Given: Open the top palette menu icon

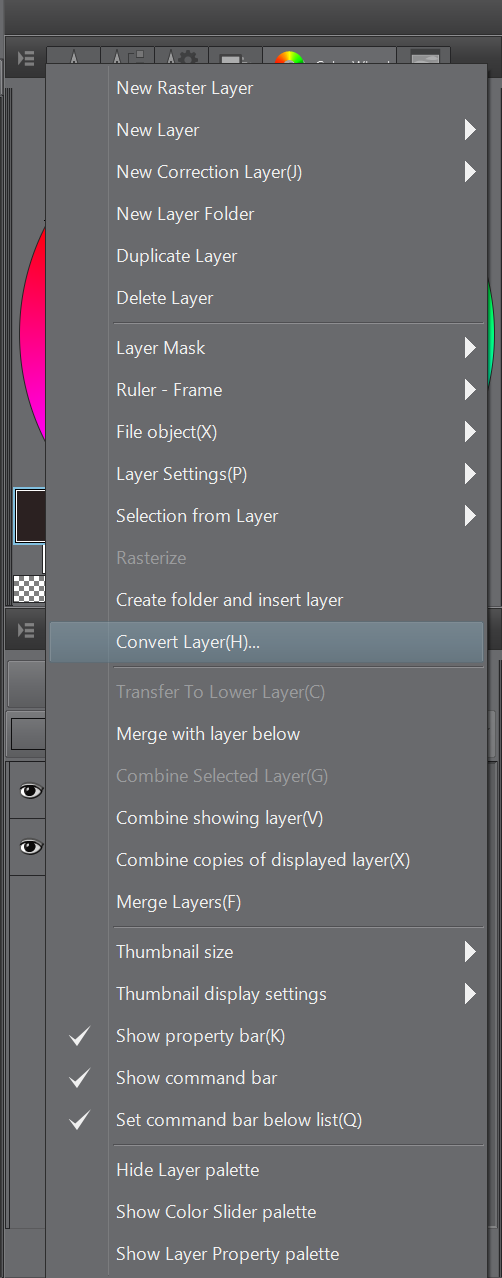Looking at the screenshot, I should pos(27,60).
